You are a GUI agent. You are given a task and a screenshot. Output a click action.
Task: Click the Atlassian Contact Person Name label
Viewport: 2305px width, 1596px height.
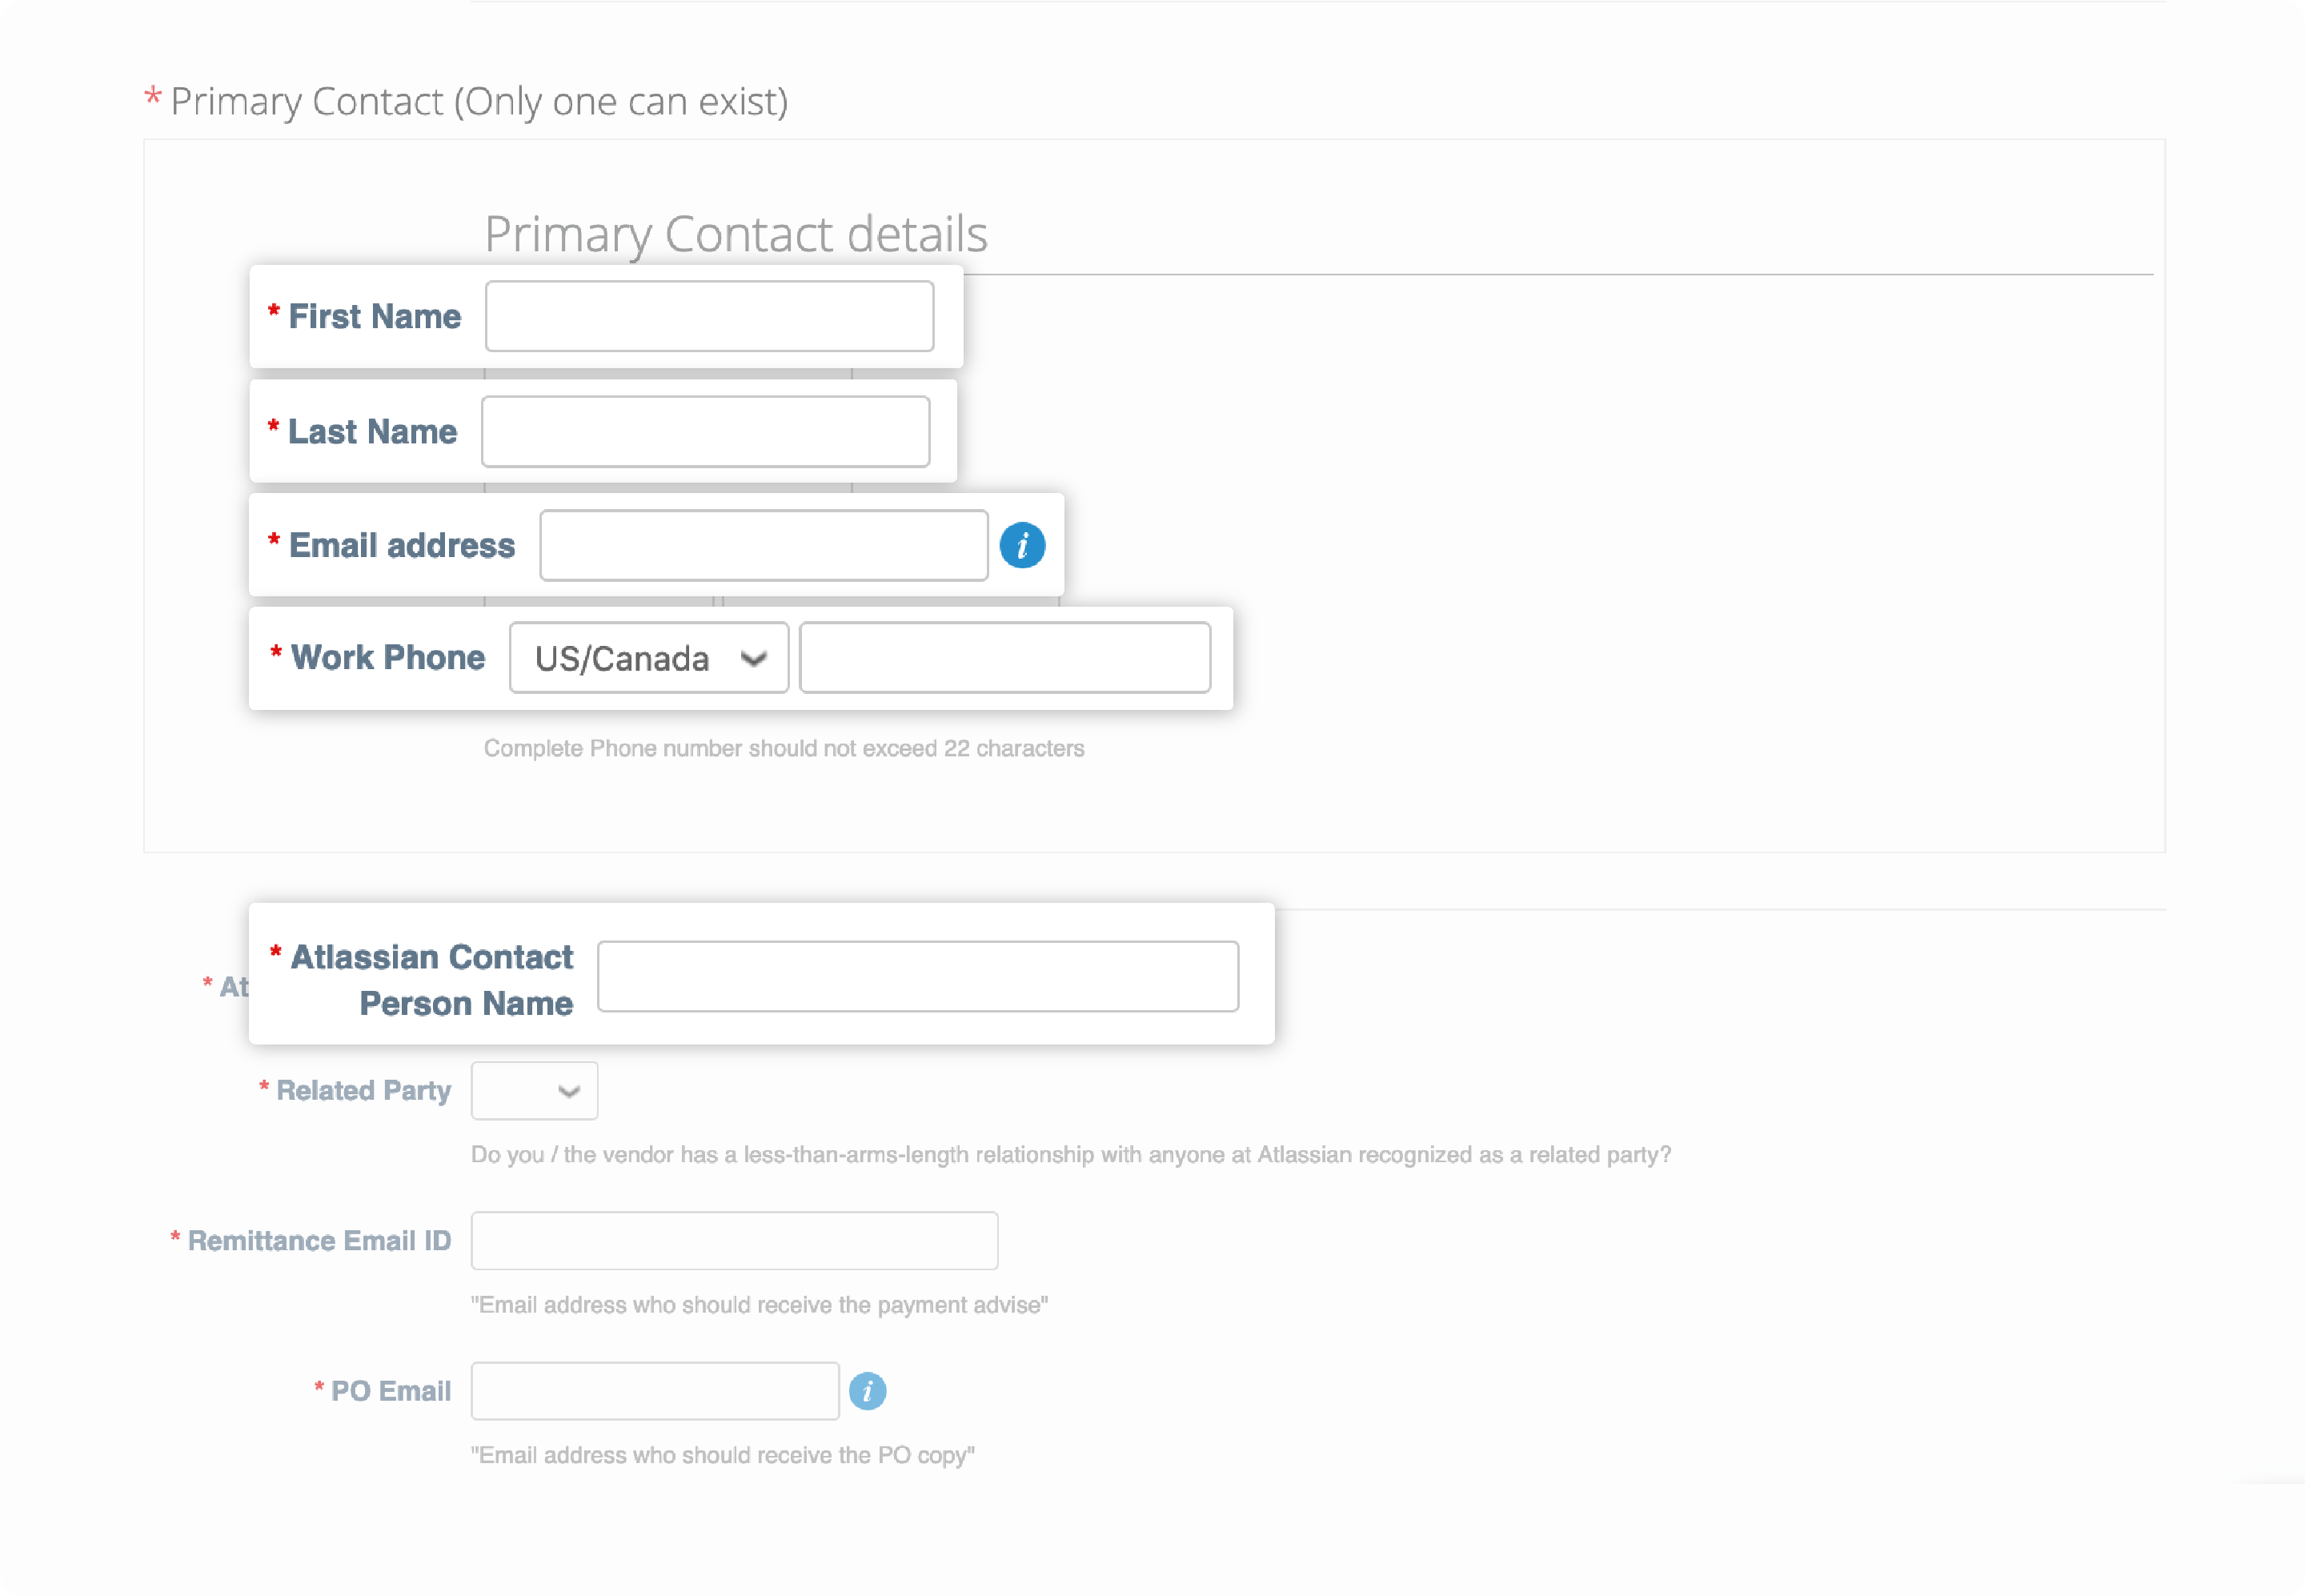(432, 980)
